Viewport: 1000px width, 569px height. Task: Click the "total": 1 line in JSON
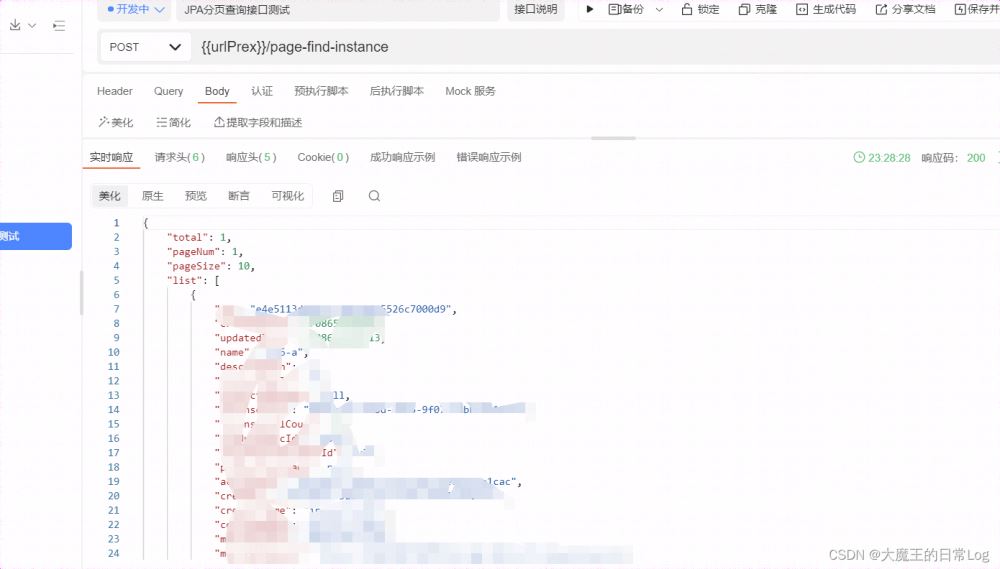coord(199,237)
